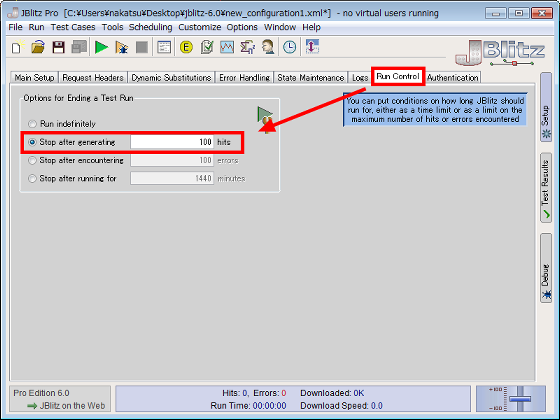Click the hits count field showing 100

172,142
